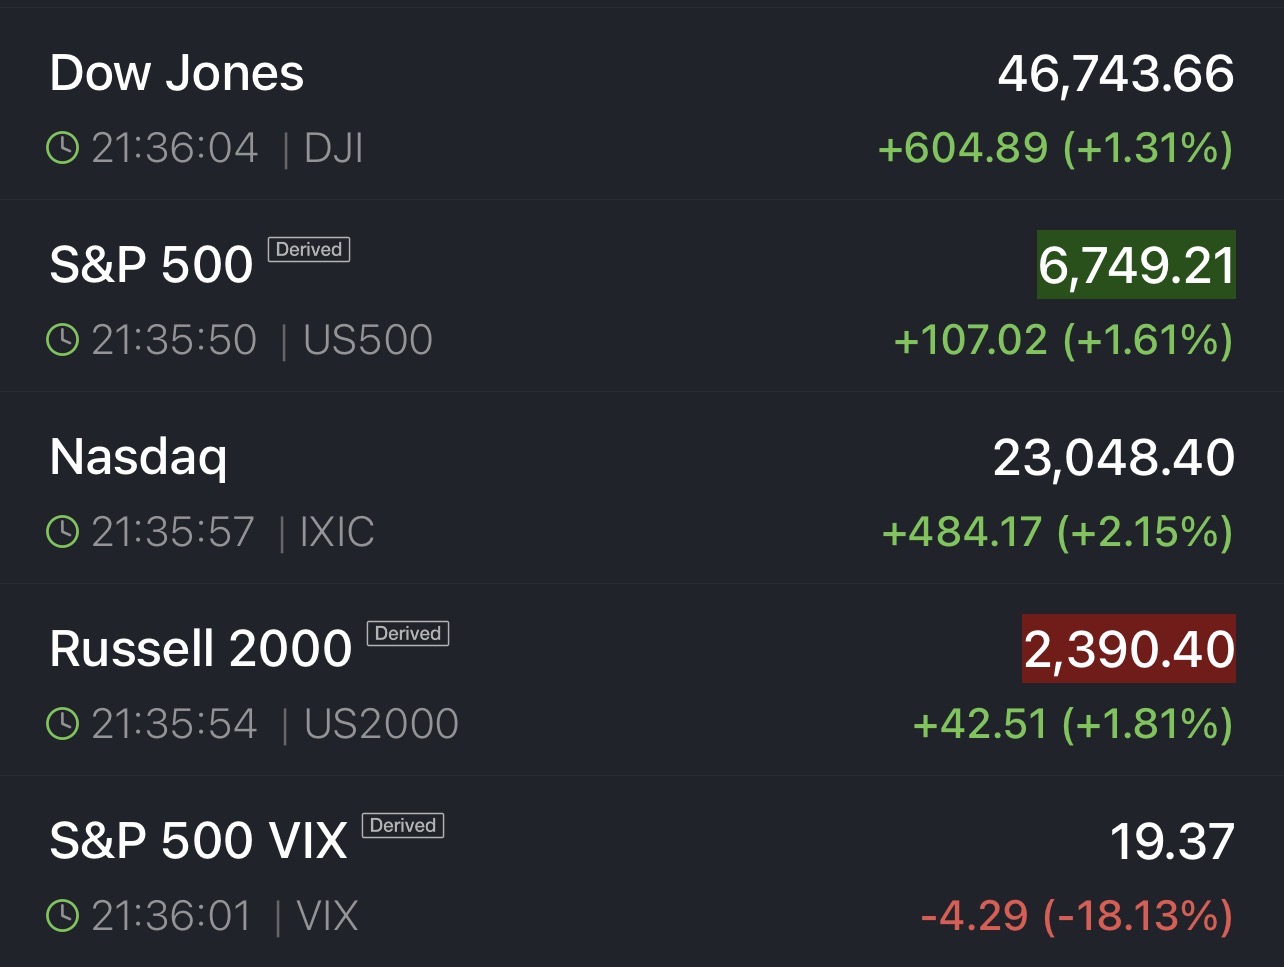The height and width of the screenshot is (967, 1284).
Task: Open the Russell 2000 index title
Action: [x=201, y=649]
